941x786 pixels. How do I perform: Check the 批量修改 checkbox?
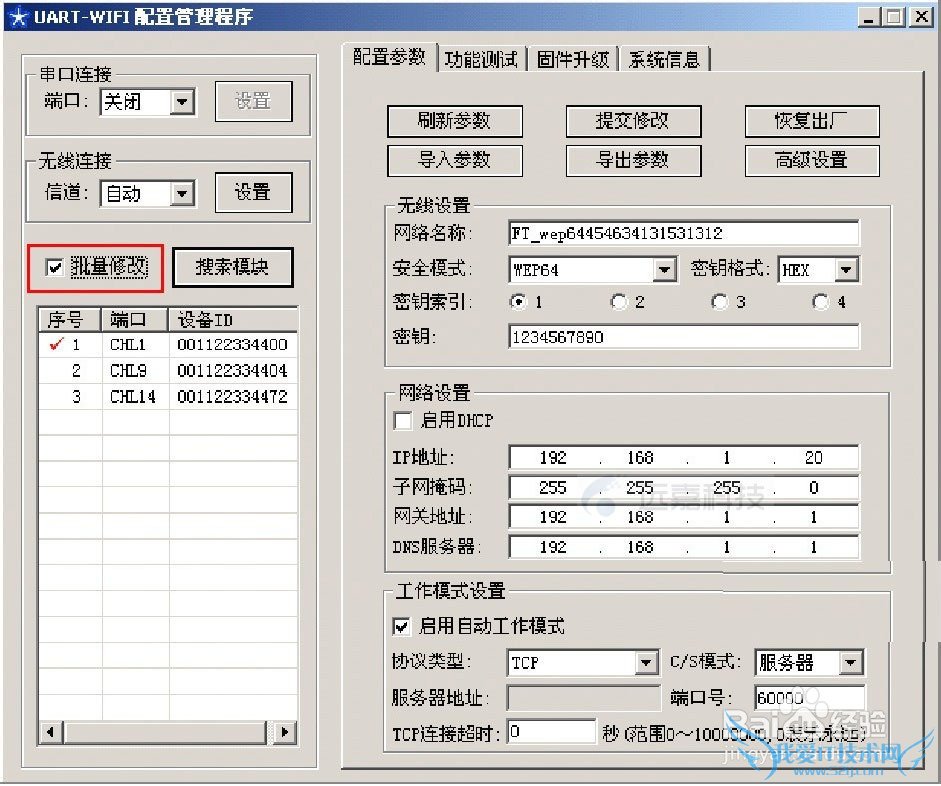point(55,267)
